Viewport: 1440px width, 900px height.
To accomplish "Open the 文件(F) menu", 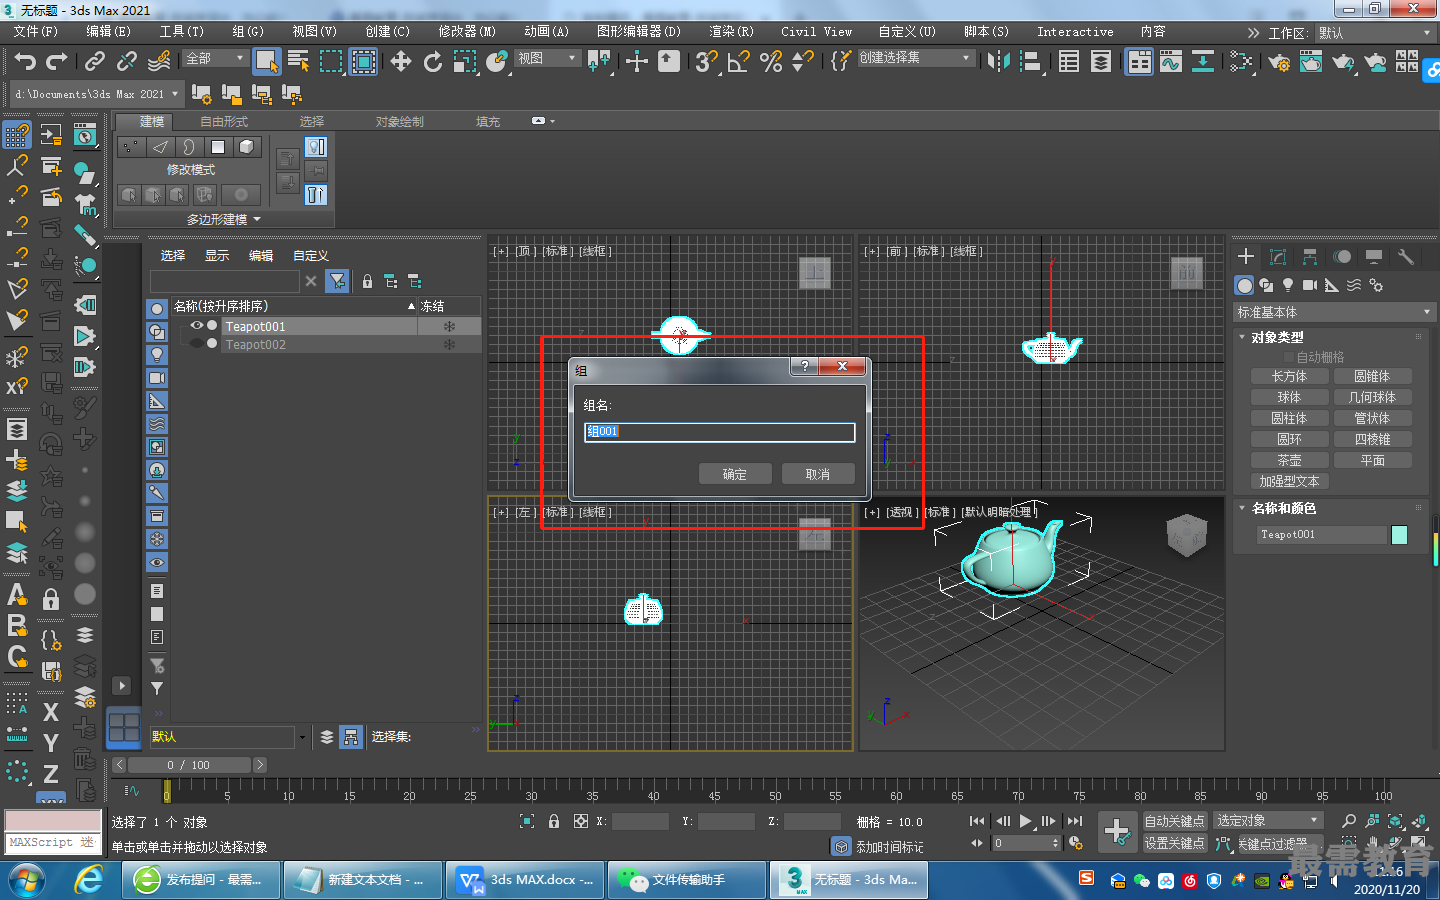I will click(35, 32).
